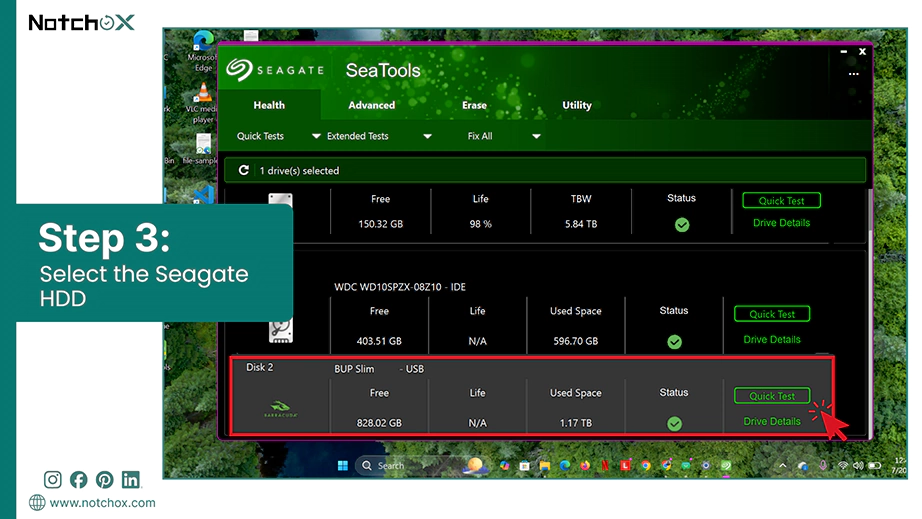
Task: Launch Edge from the taskbar
Action: click(x=564, y=466)
